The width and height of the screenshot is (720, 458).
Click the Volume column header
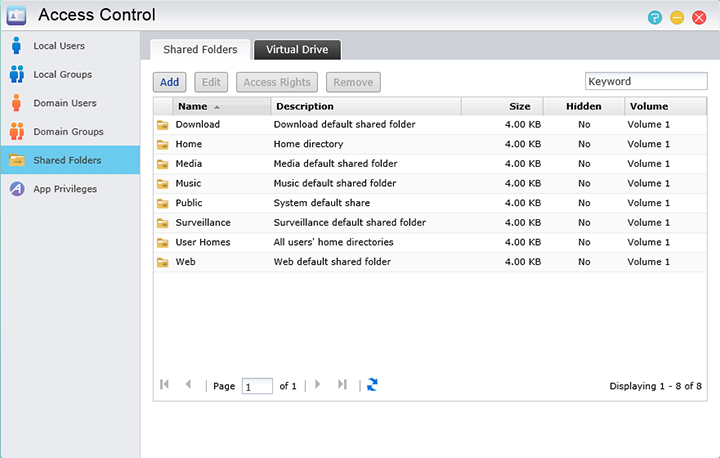pos(648,106)
